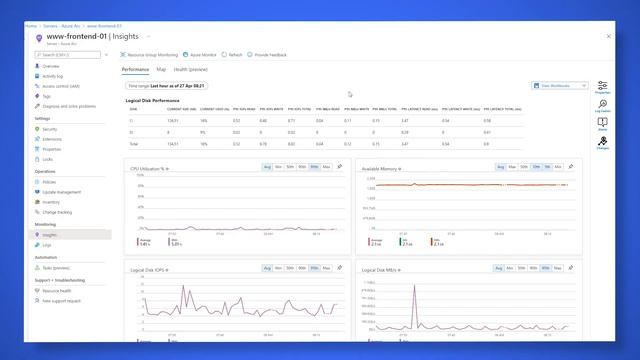The image size is (640, 360).
Task: Collapse the sidebar menu chevron
Action: (107, 55)
